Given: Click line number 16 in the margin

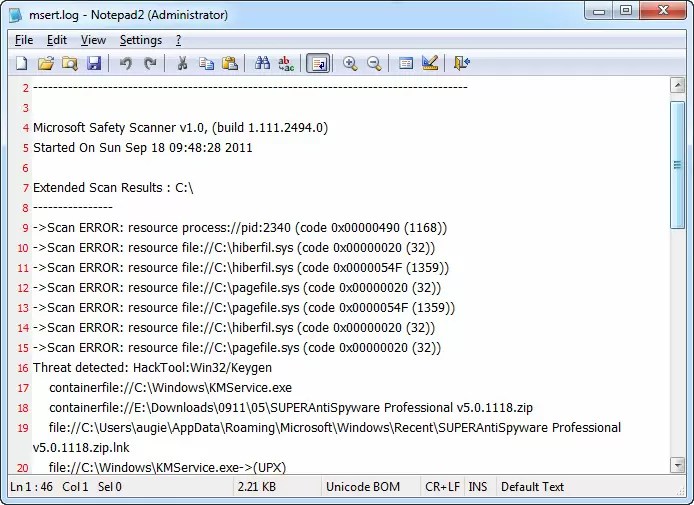Looking at the screenshot, I should pyautogui.click(x=23, y=368).
